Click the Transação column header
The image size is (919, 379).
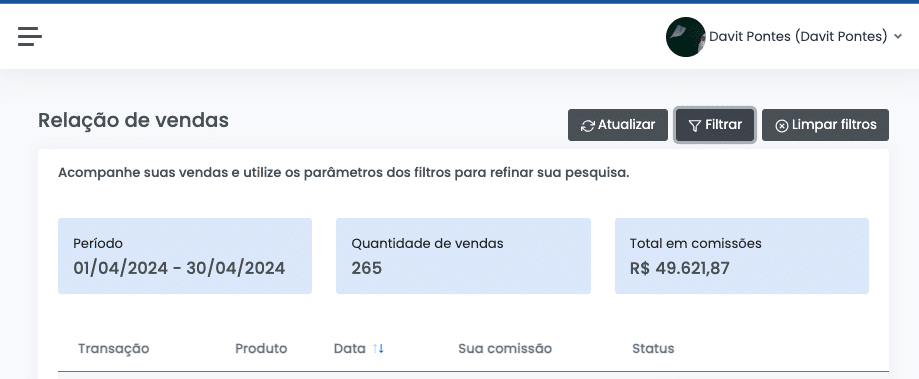coord(114,349)
